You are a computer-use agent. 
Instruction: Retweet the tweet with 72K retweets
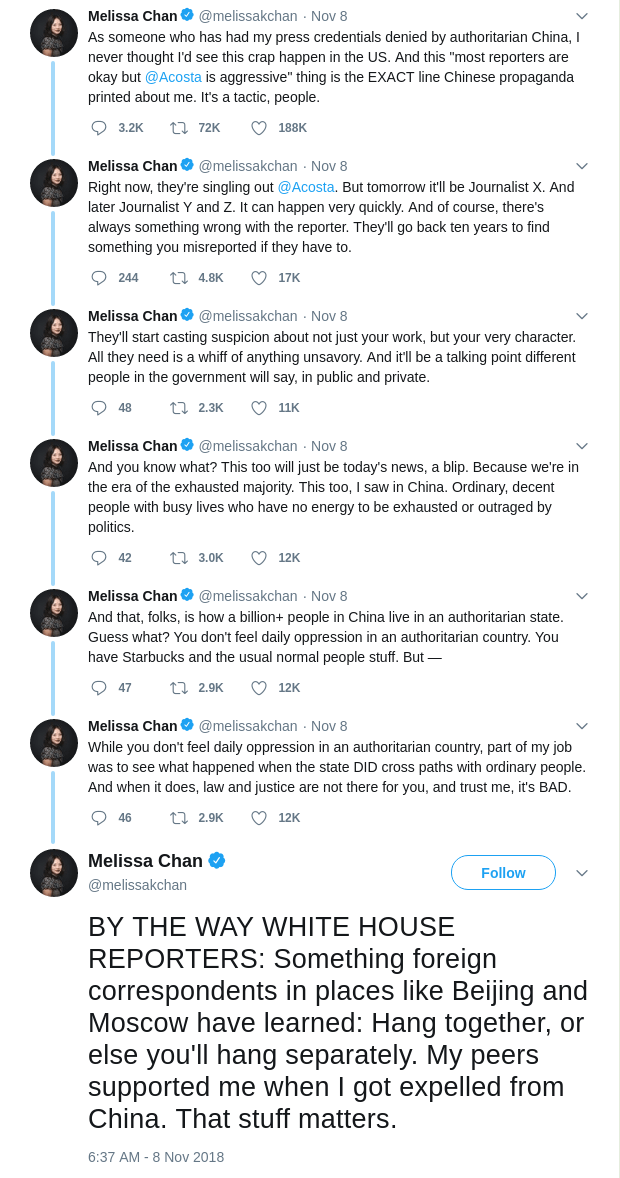click(x=179, y=128)
